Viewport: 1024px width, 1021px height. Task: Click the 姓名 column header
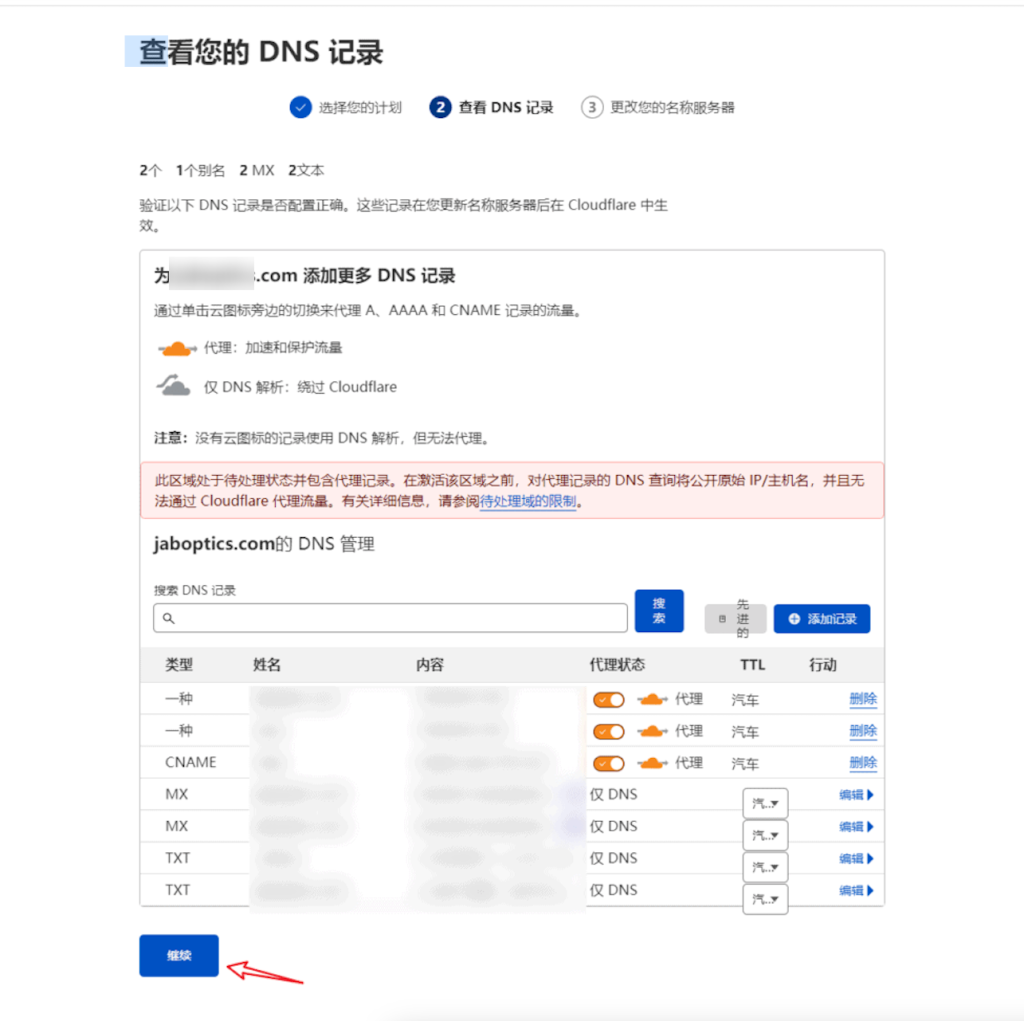[267, 665]
